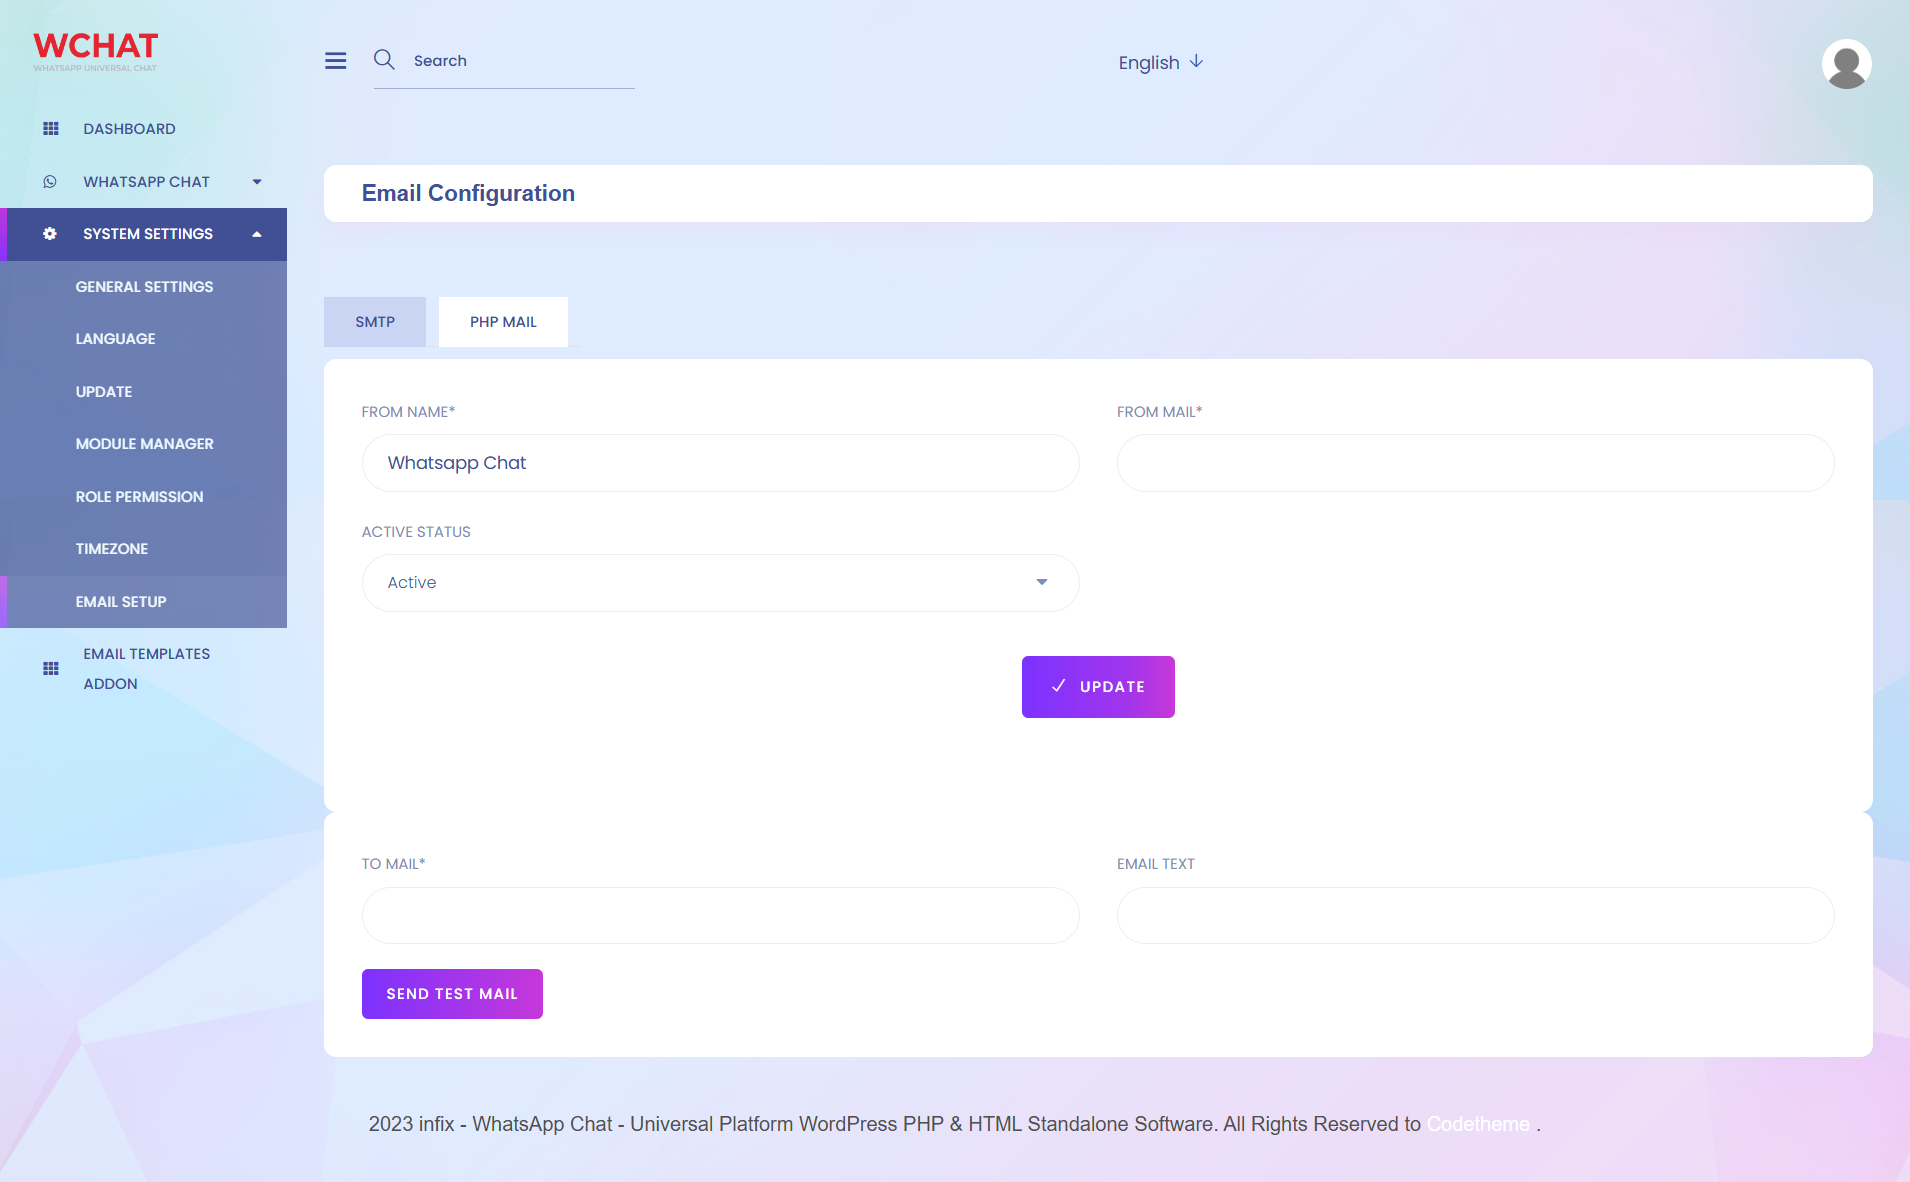Click the System Settings gear icon
The image size is (1910, 1182).
(50, 234)
